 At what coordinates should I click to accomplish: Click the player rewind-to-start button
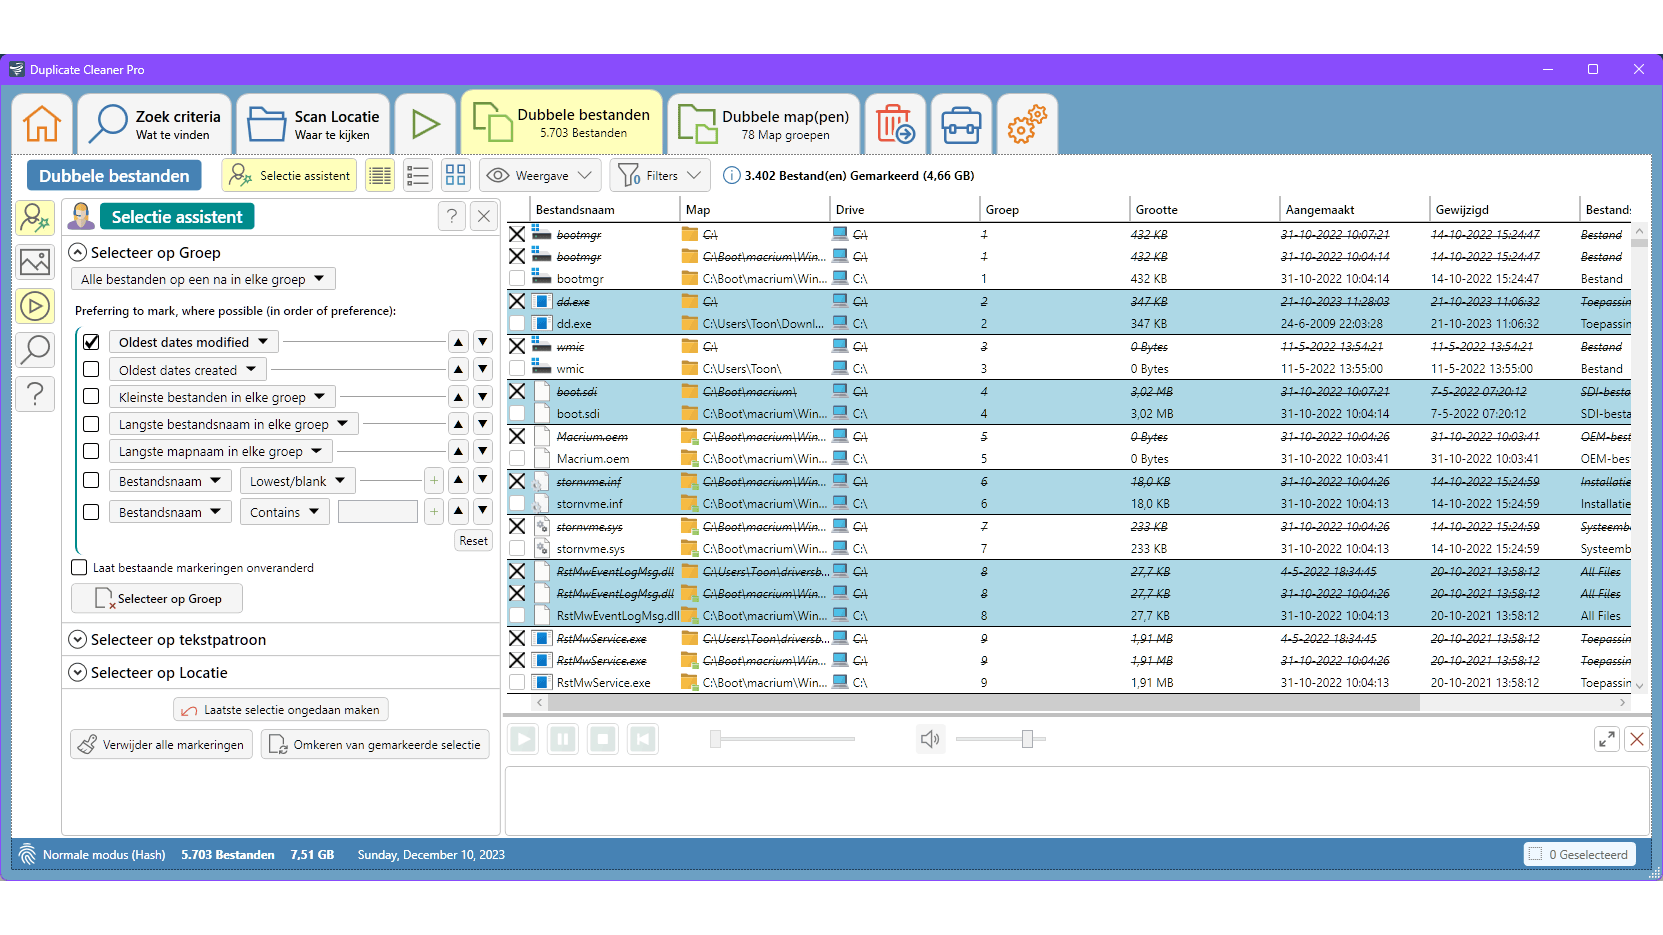pos(643,739)
